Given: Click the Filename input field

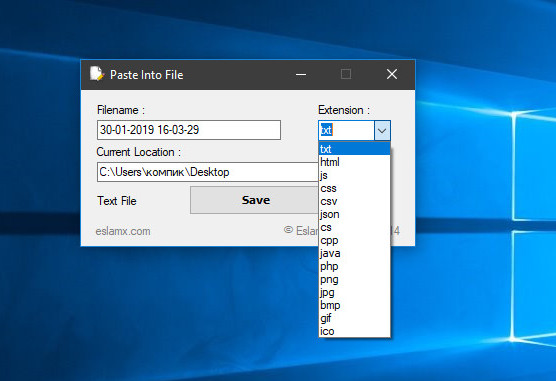Looking at the screenshot, I should coord(189,130).
